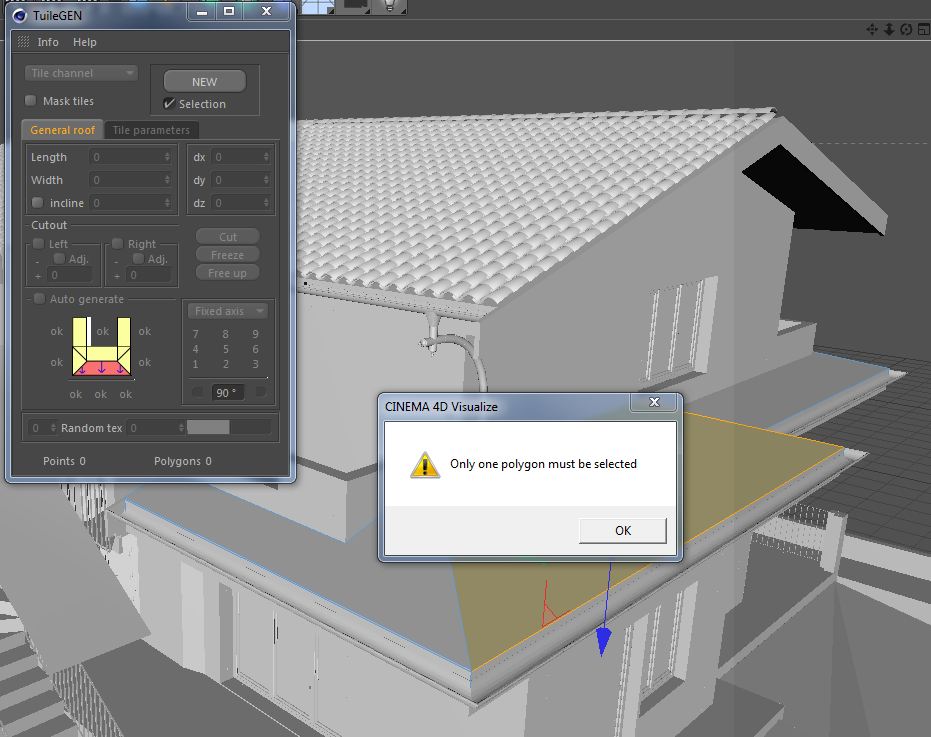The height and width of the screenshot is (737, 931).
Task: Click the camera object icon in toolbar
Action: [x=354, y=6]
